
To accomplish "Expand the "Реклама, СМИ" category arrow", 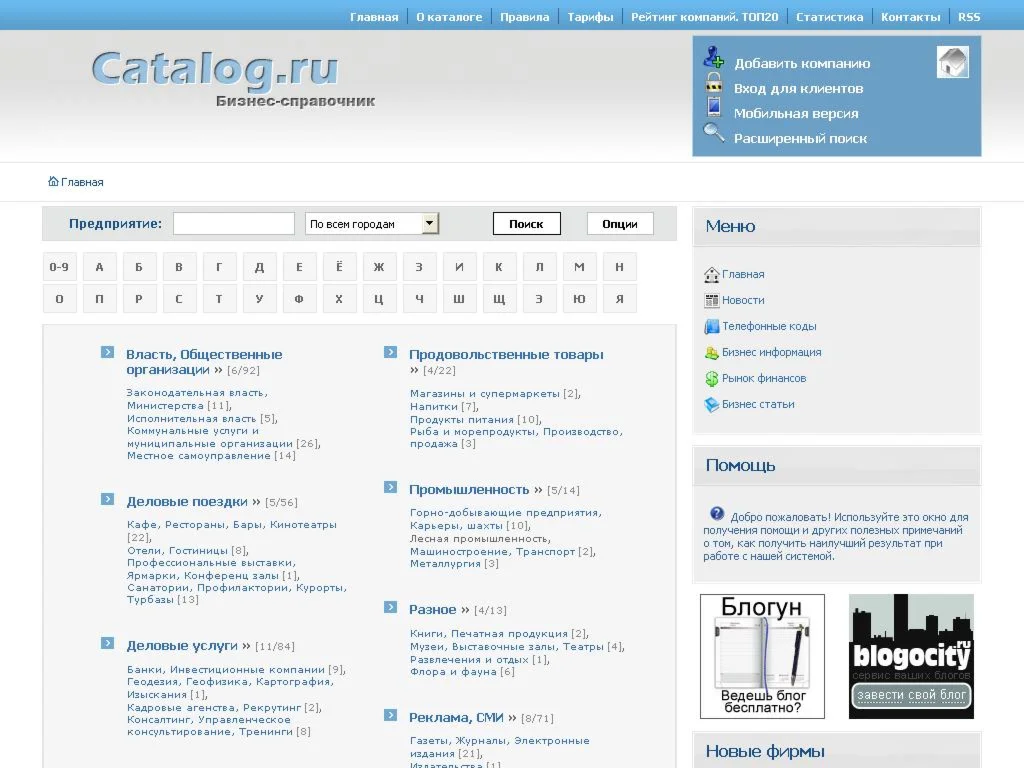I will click(x=391, y=716).
